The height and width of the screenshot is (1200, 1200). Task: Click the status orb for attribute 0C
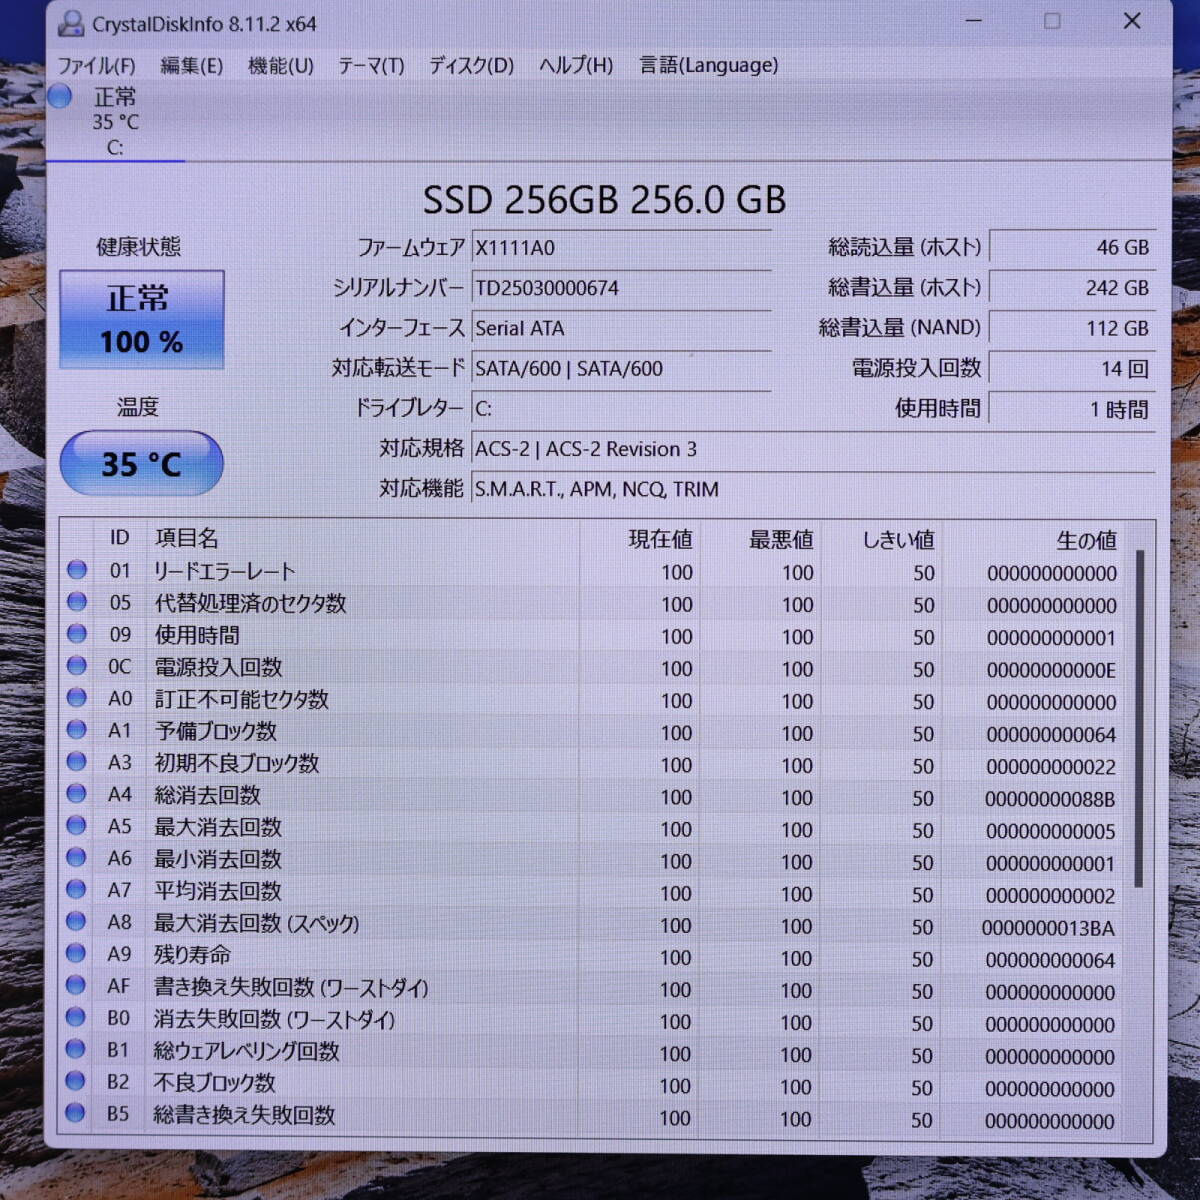(x=77, y=666)
